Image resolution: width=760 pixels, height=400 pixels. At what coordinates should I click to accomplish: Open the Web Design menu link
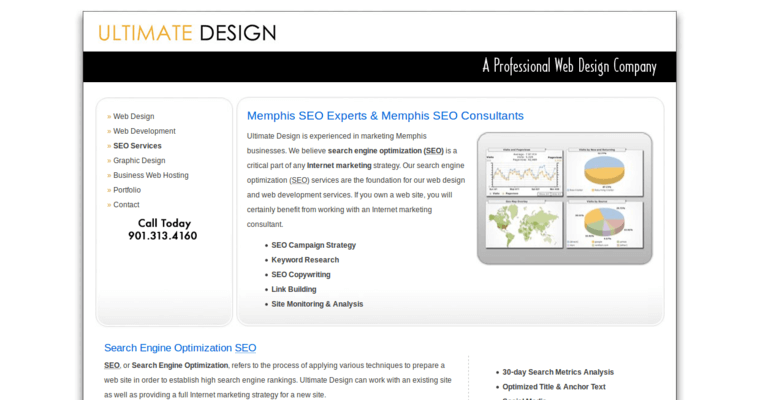point(133,116)
